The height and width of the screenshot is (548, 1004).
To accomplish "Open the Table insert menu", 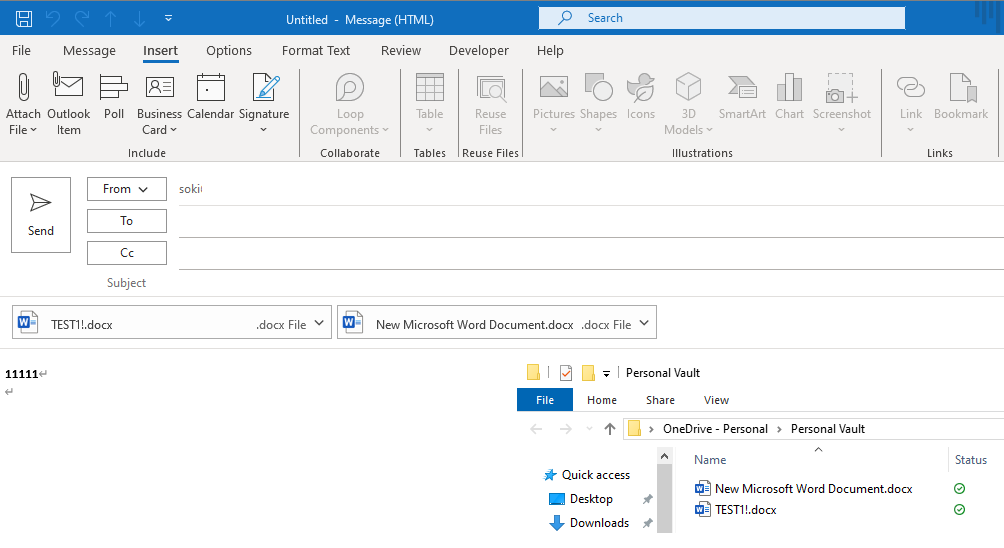I will pyautogui.click(x=430, y=104).
